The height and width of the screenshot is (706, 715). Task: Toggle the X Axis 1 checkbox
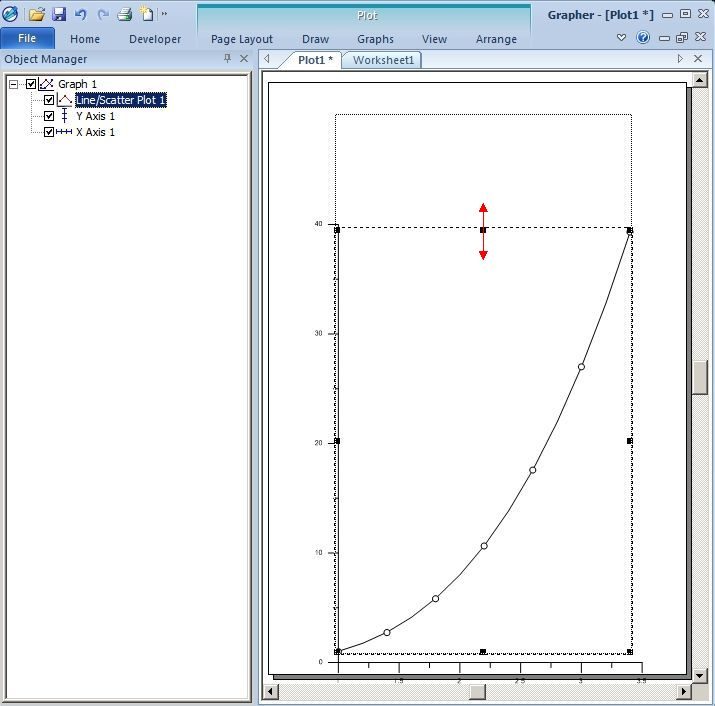tap(49, 132)
